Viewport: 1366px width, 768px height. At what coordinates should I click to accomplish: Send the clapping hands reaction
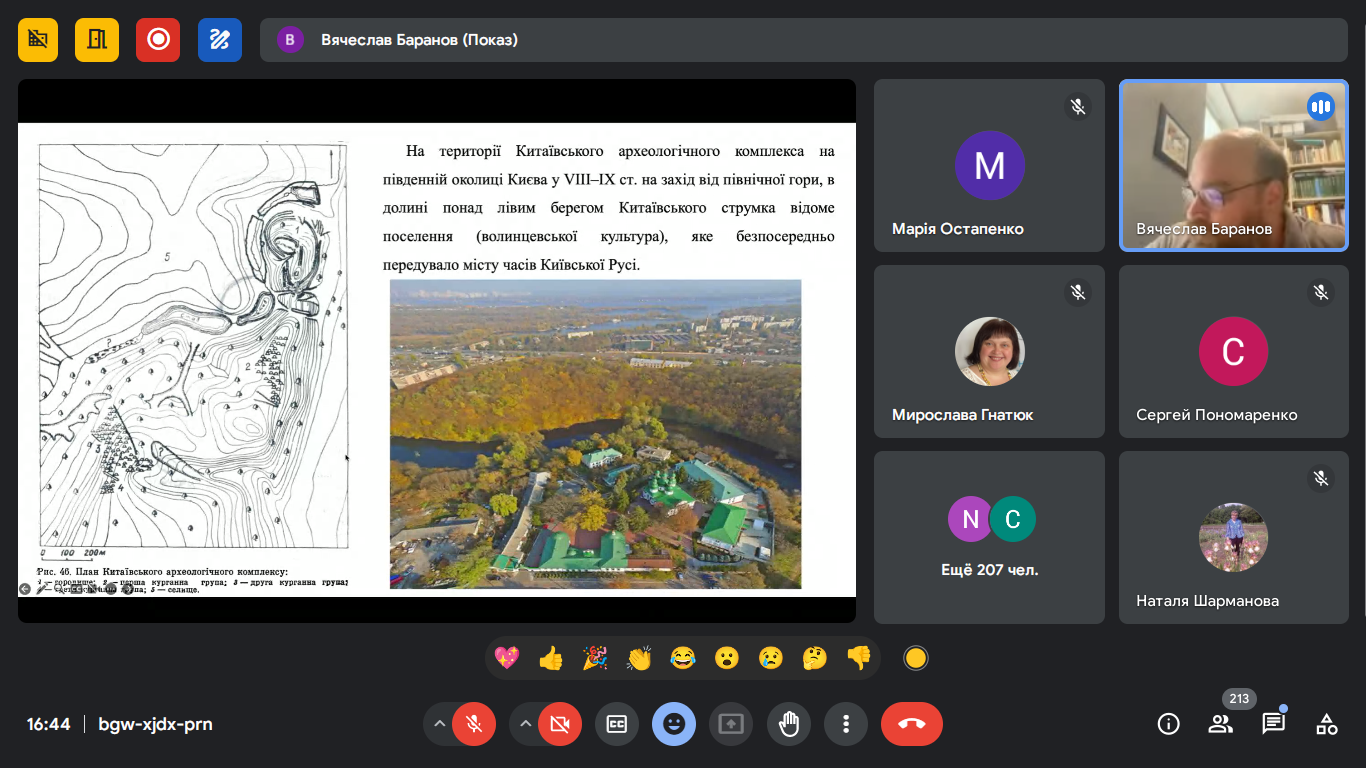pos(639,658)
